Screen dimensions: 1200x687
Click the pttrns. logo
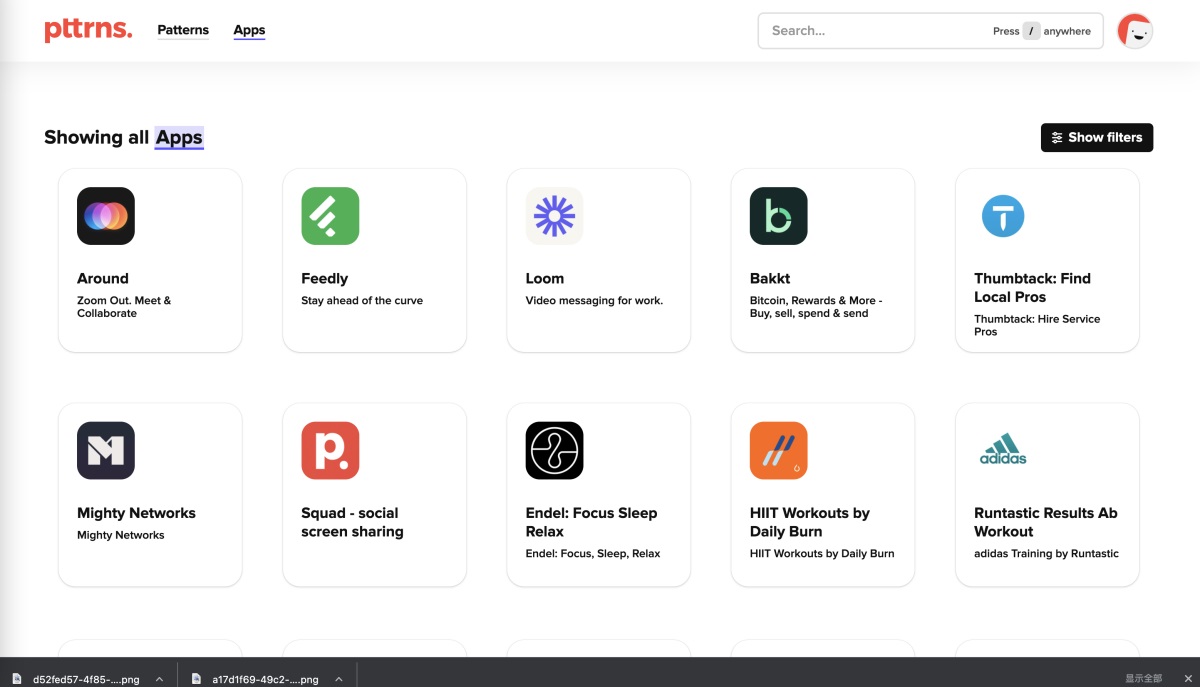pyautogui.click(x=88, y=30)
